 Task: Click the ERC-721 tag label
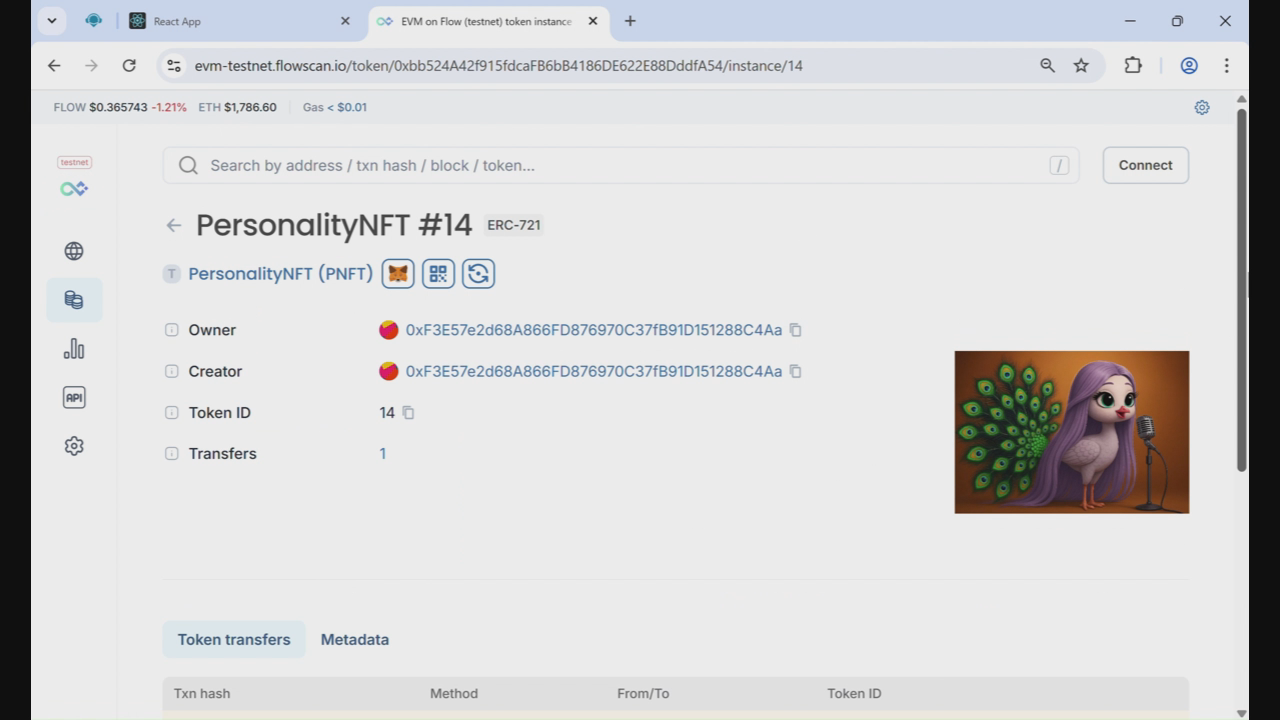pyautogui.click(x=514, y=225)
